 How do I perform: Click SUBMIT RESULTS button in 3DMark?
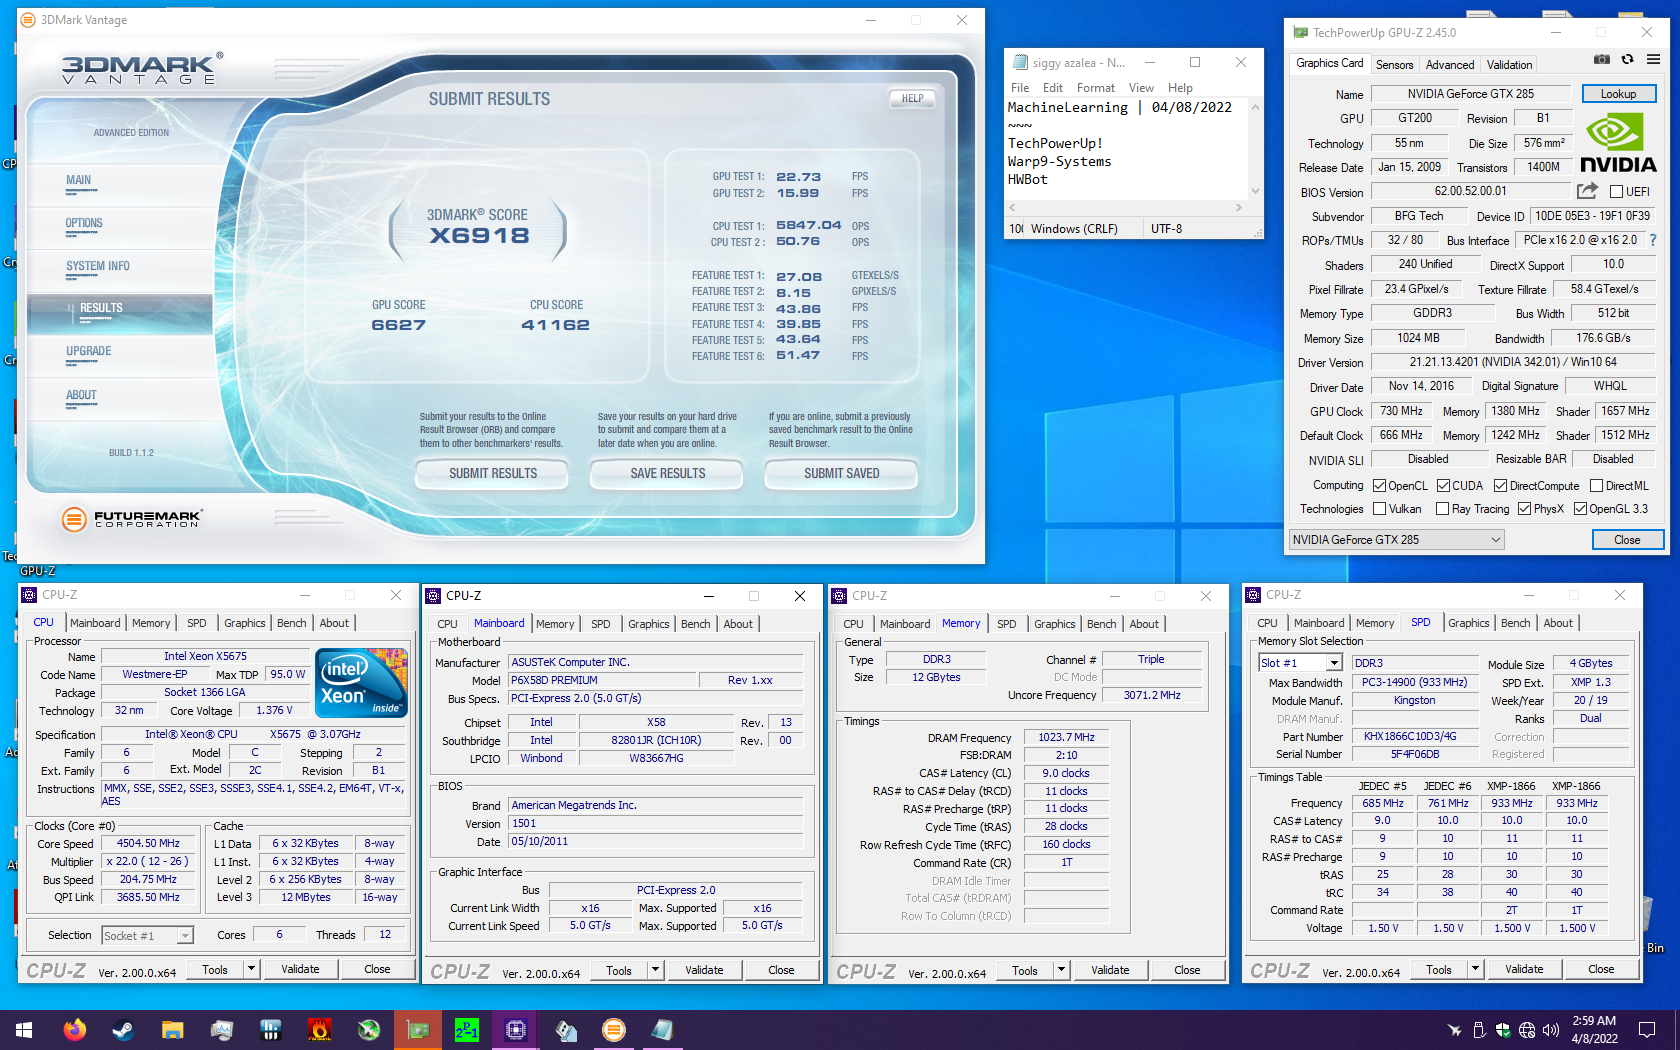click(493, 473)
